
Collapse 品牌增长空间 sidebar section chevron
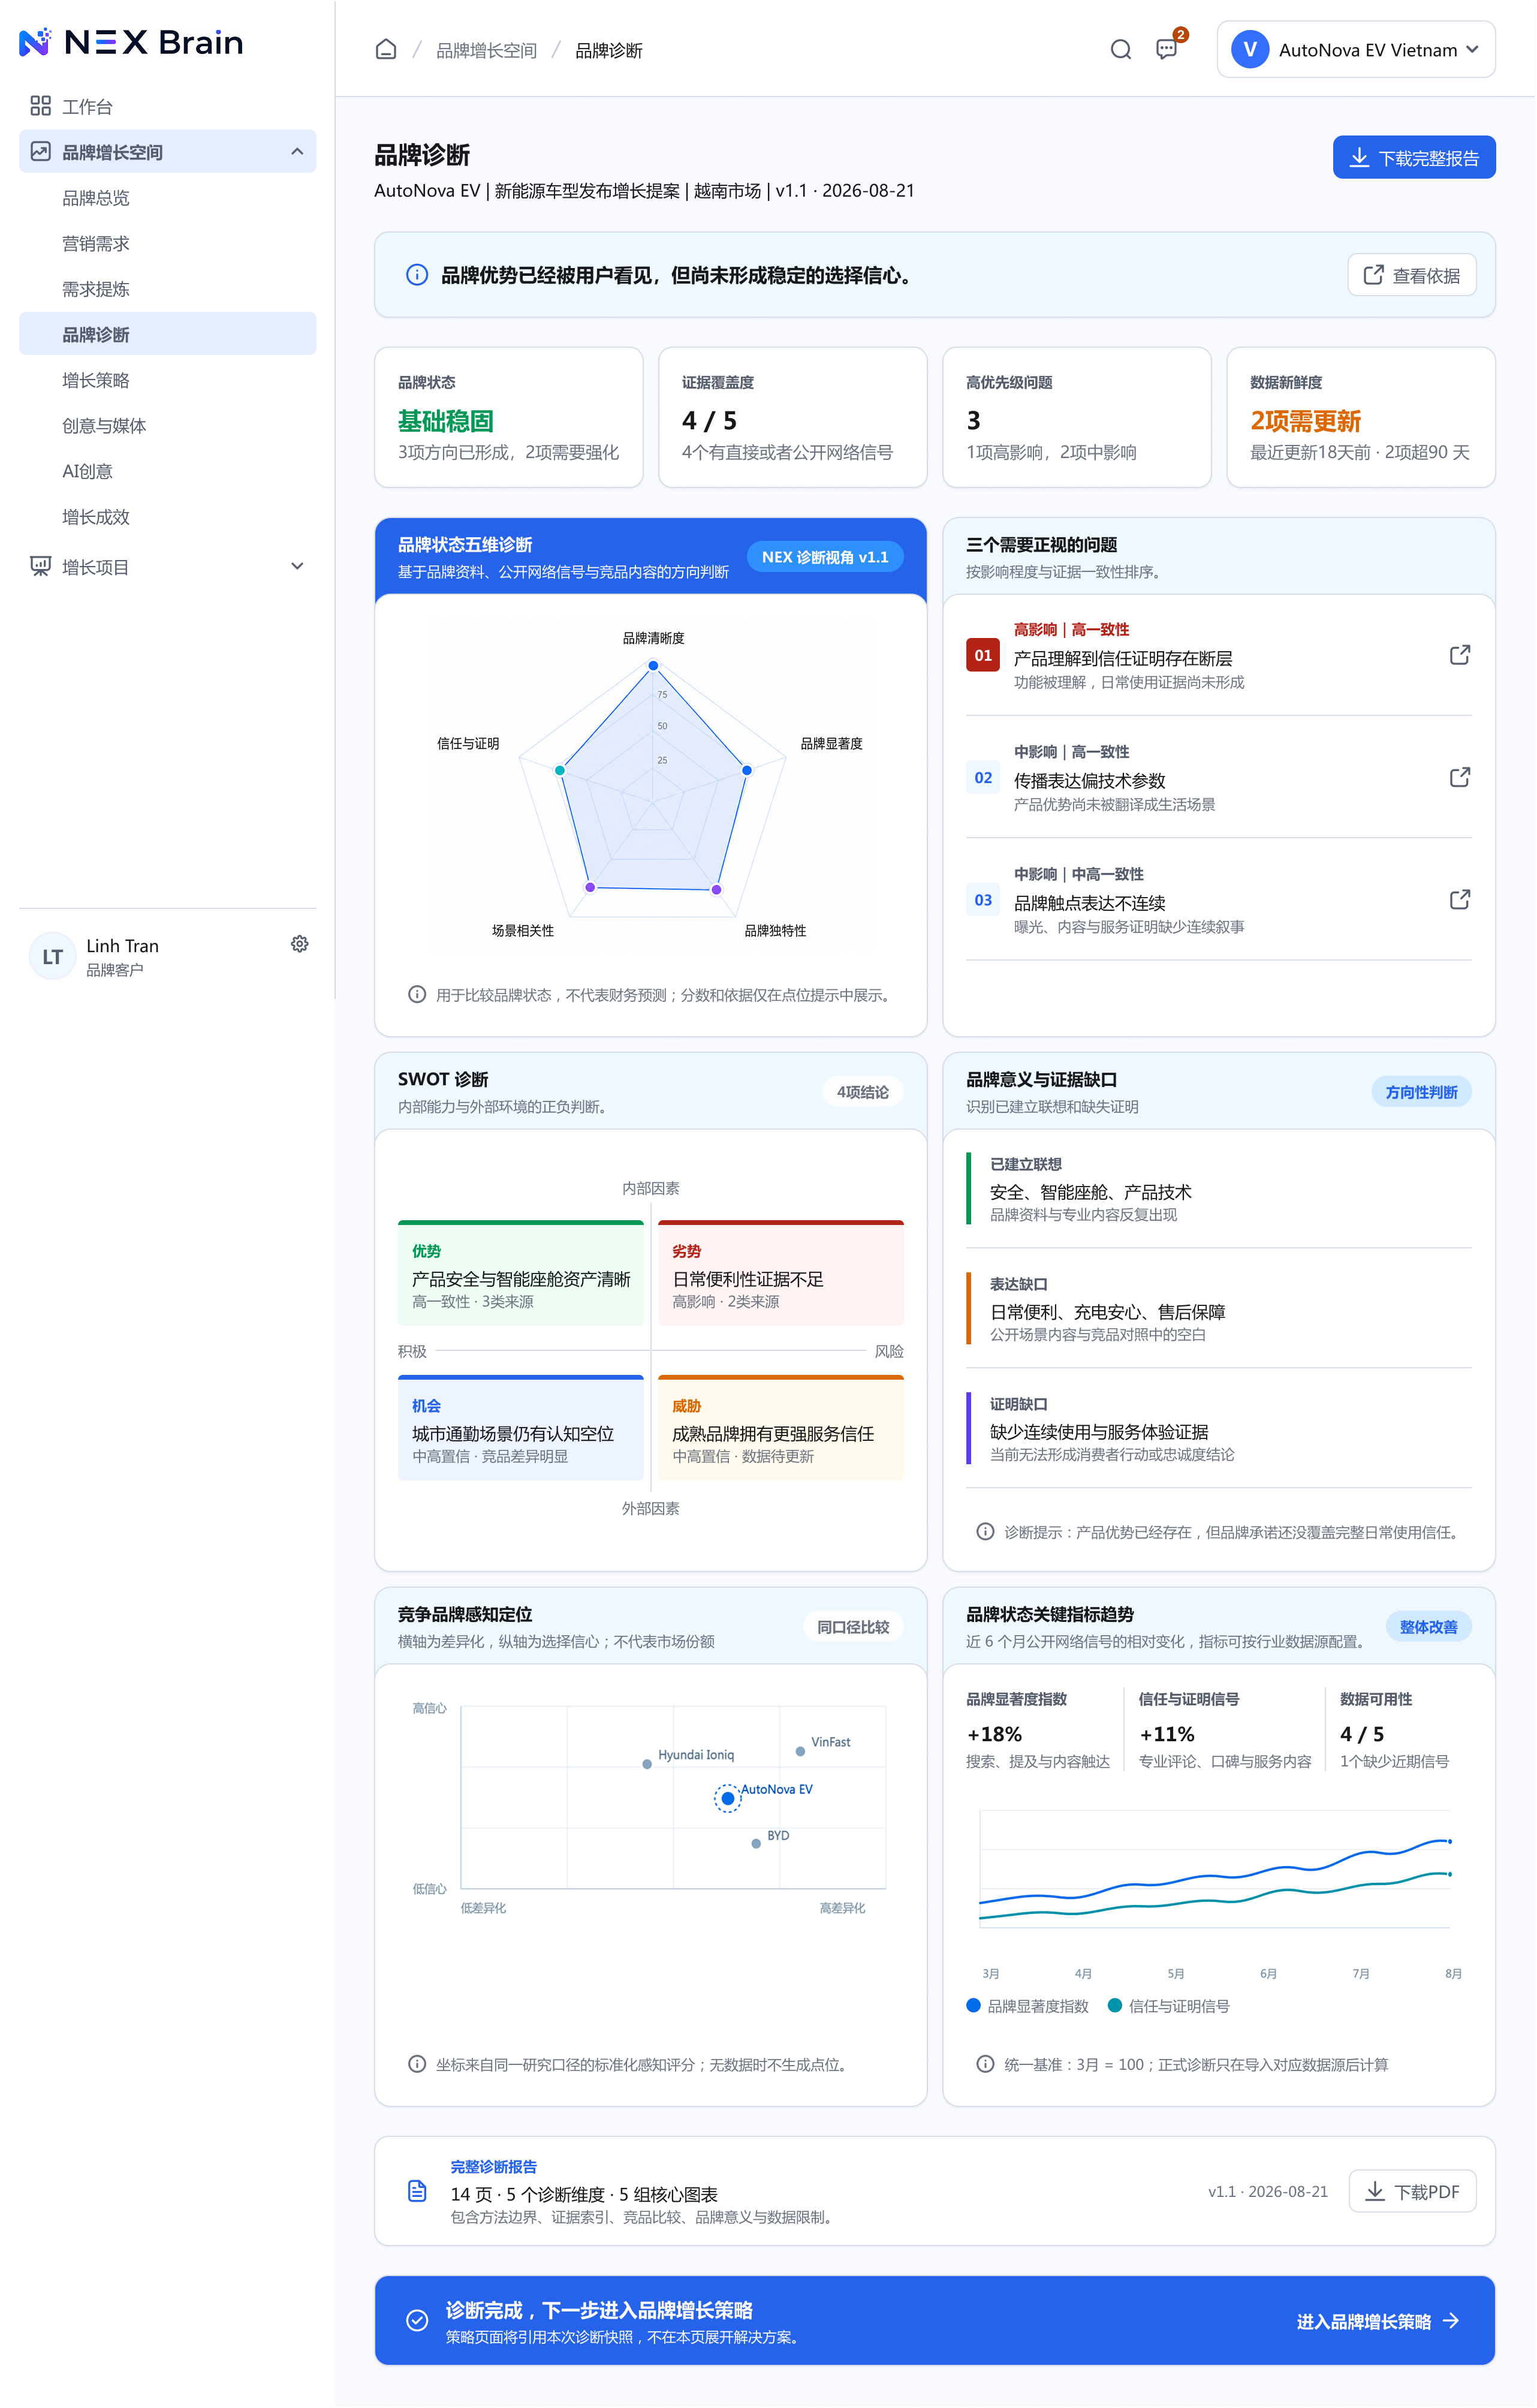tap(297, 151)
